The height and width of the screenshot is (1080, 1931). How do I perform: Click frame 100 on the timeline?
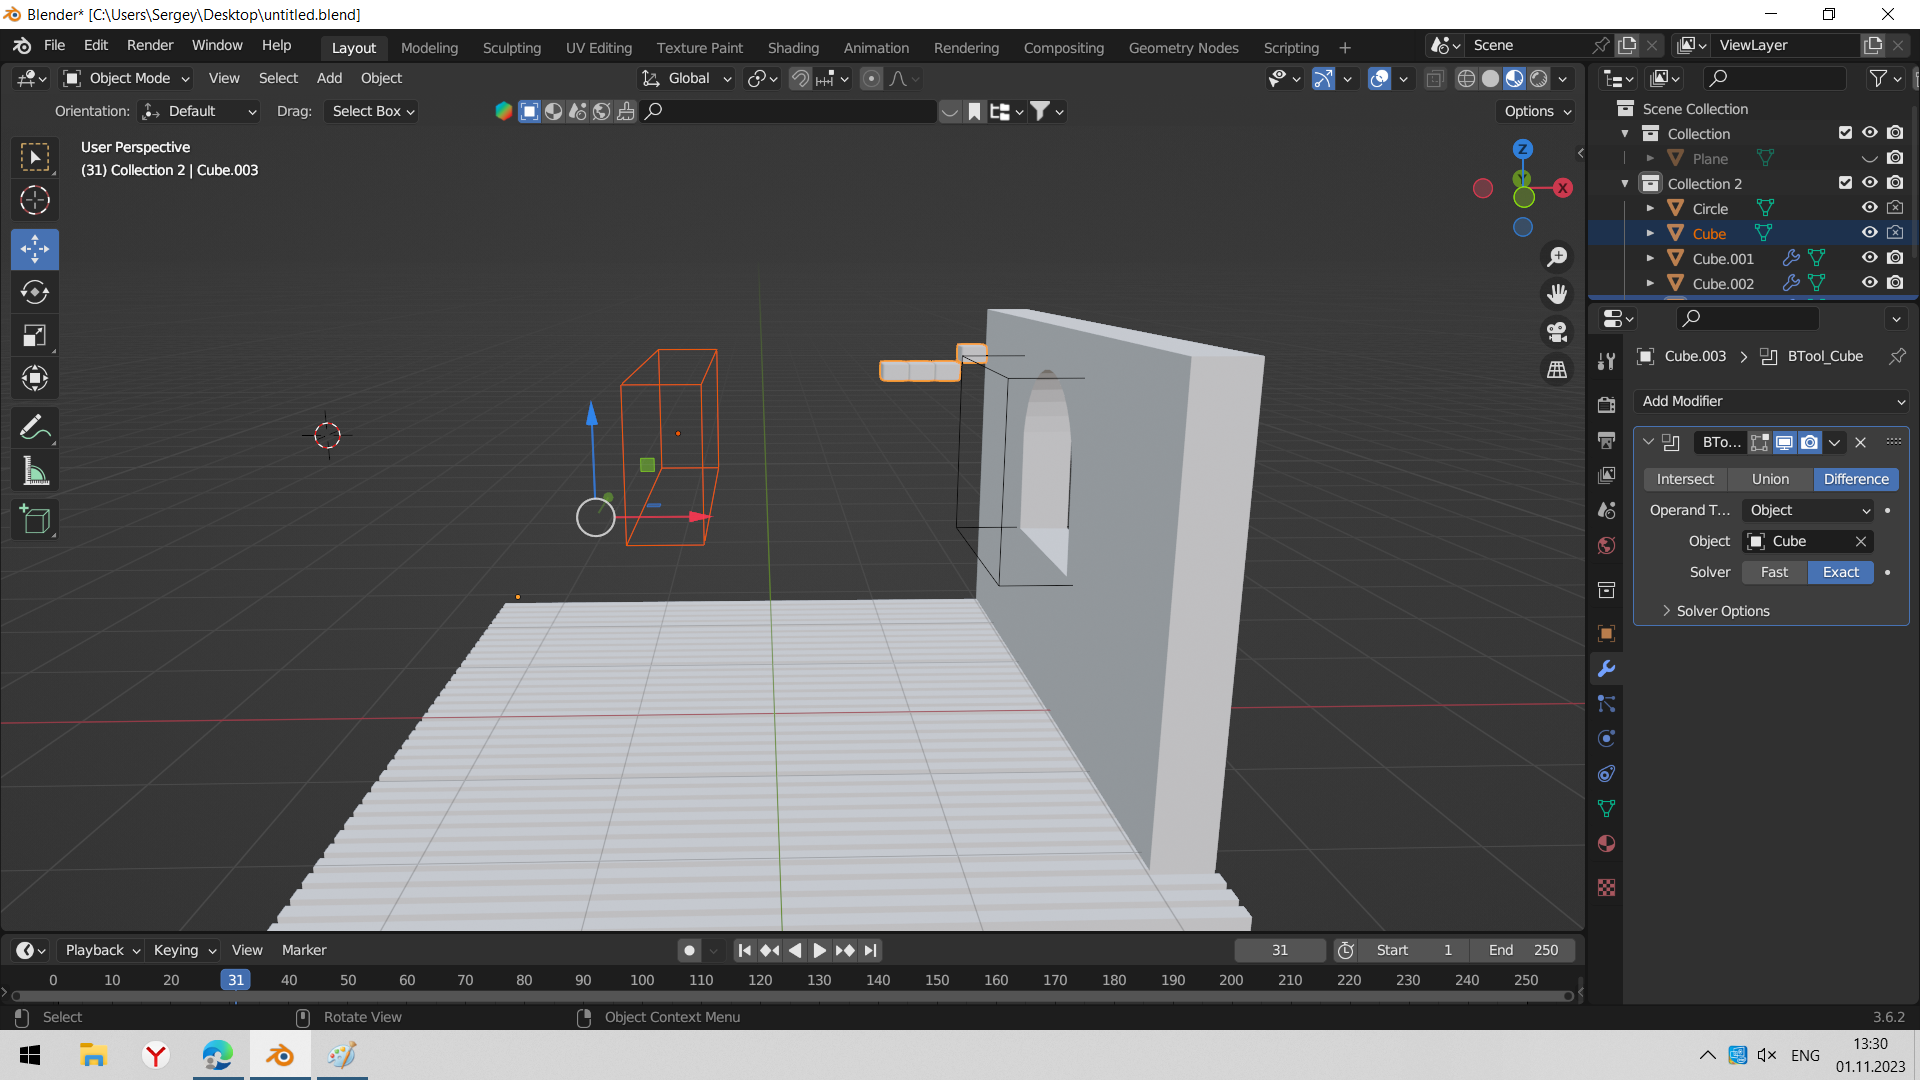[x=642, y=980]
